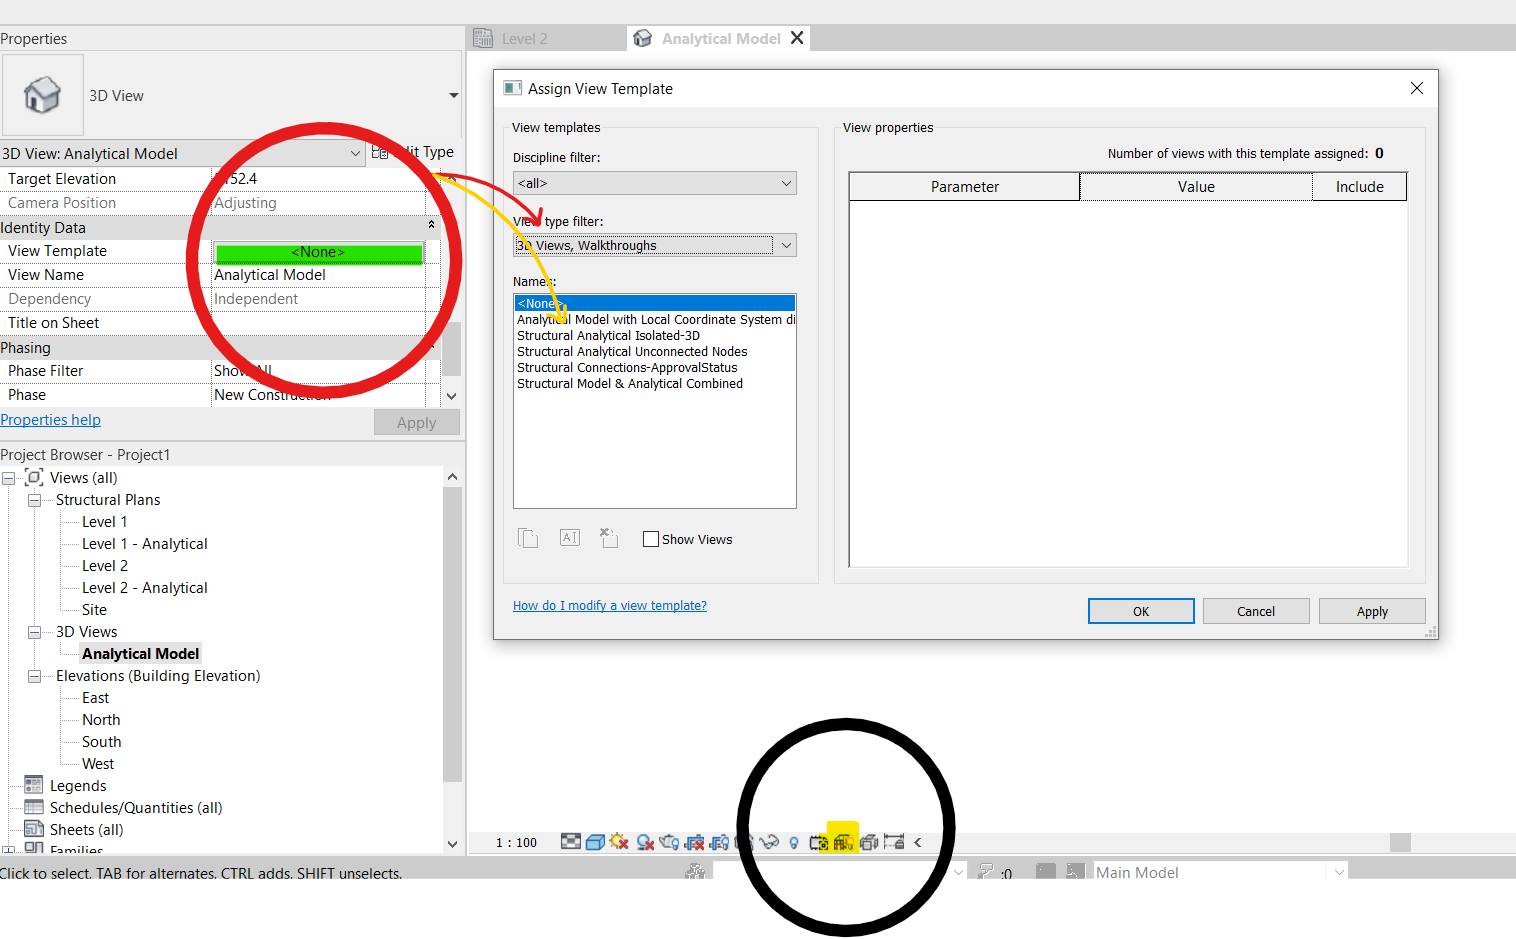Click the How do I modify a view template link
Image resolution: width=1516 pixels, height=939 pixels.
[609, 605]
